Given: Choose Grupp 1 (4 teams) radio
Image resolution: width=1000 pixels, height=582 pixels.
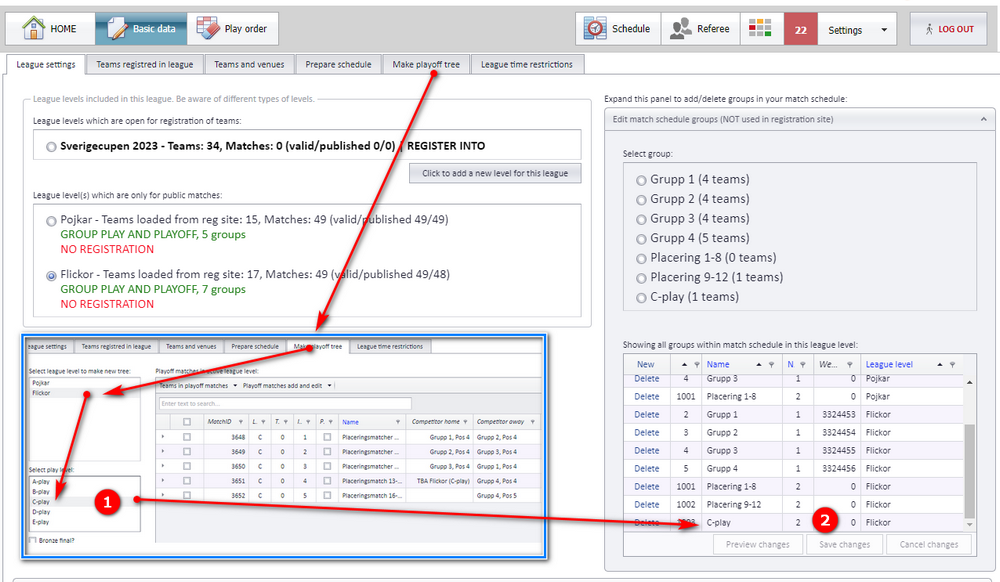Looking at the screenshot, I should [x=641, y=180].
